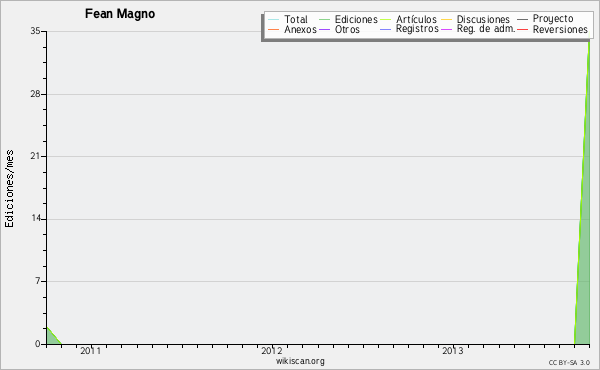Select the 'Anexos' legend entry
Image resolution: width=600 pixels, height=370 pixels.
pyautogui.click(x=300, y=29)
